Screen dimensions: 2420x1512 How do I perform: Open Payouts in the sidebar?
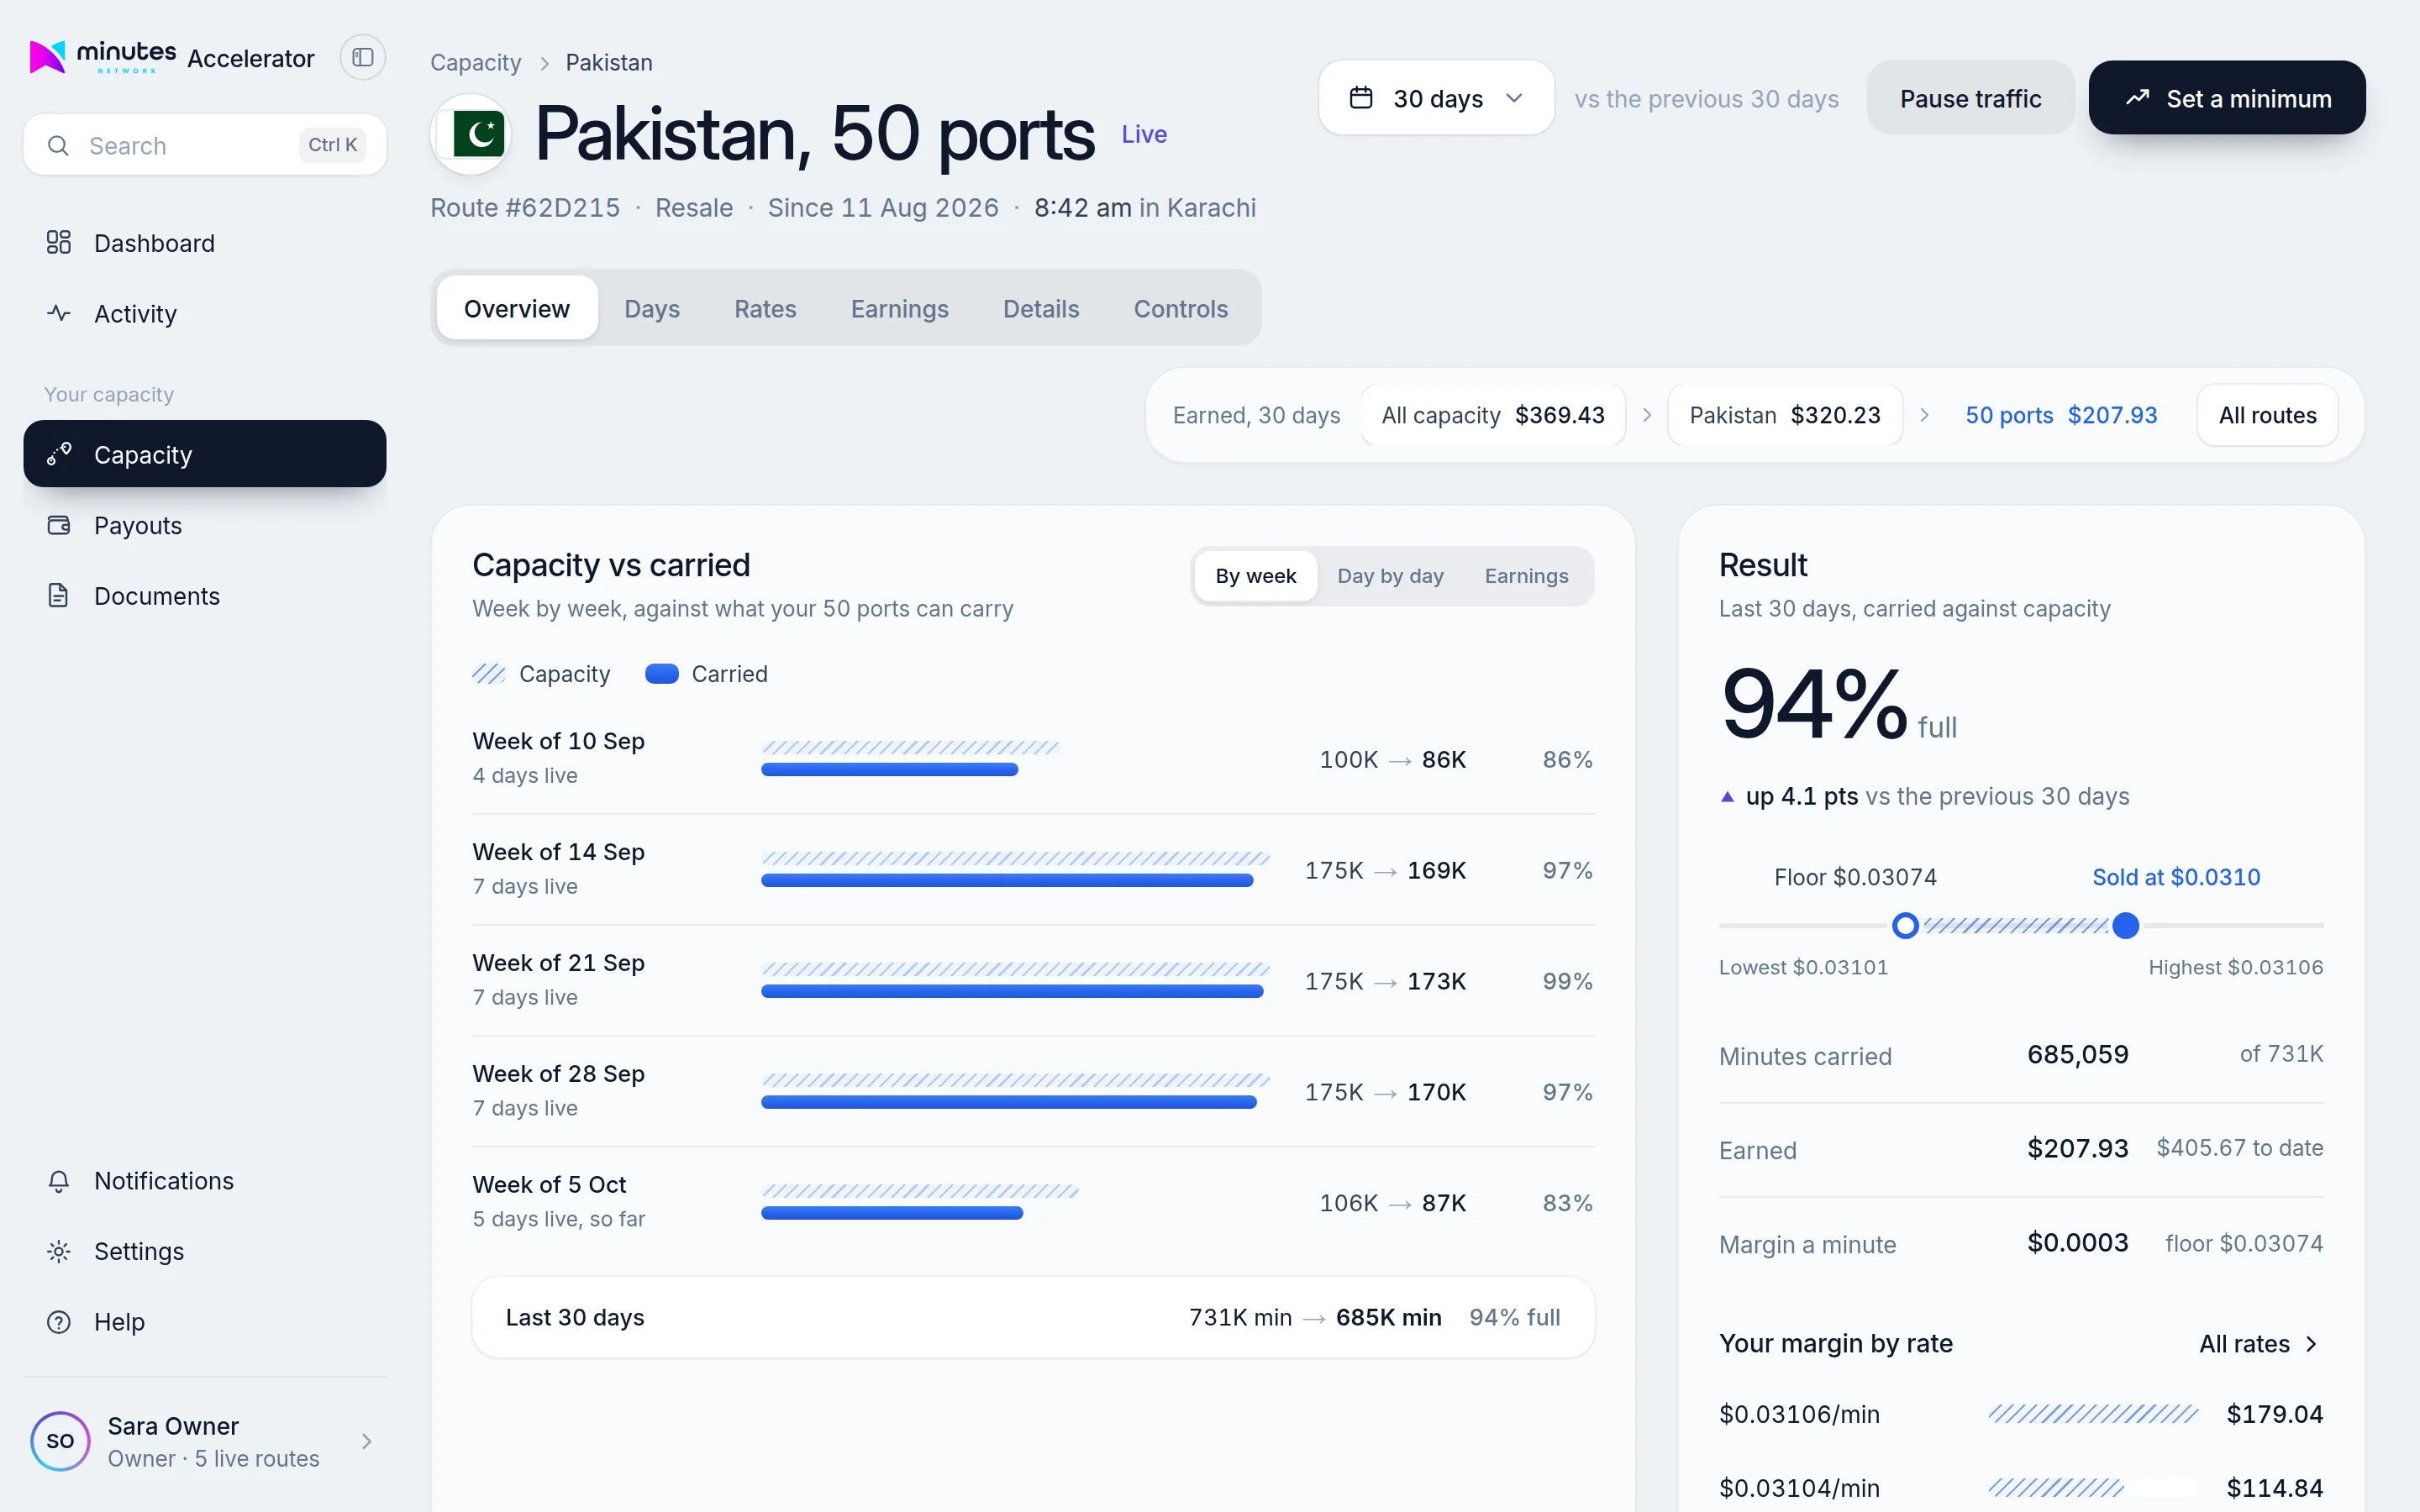(205, 525)
